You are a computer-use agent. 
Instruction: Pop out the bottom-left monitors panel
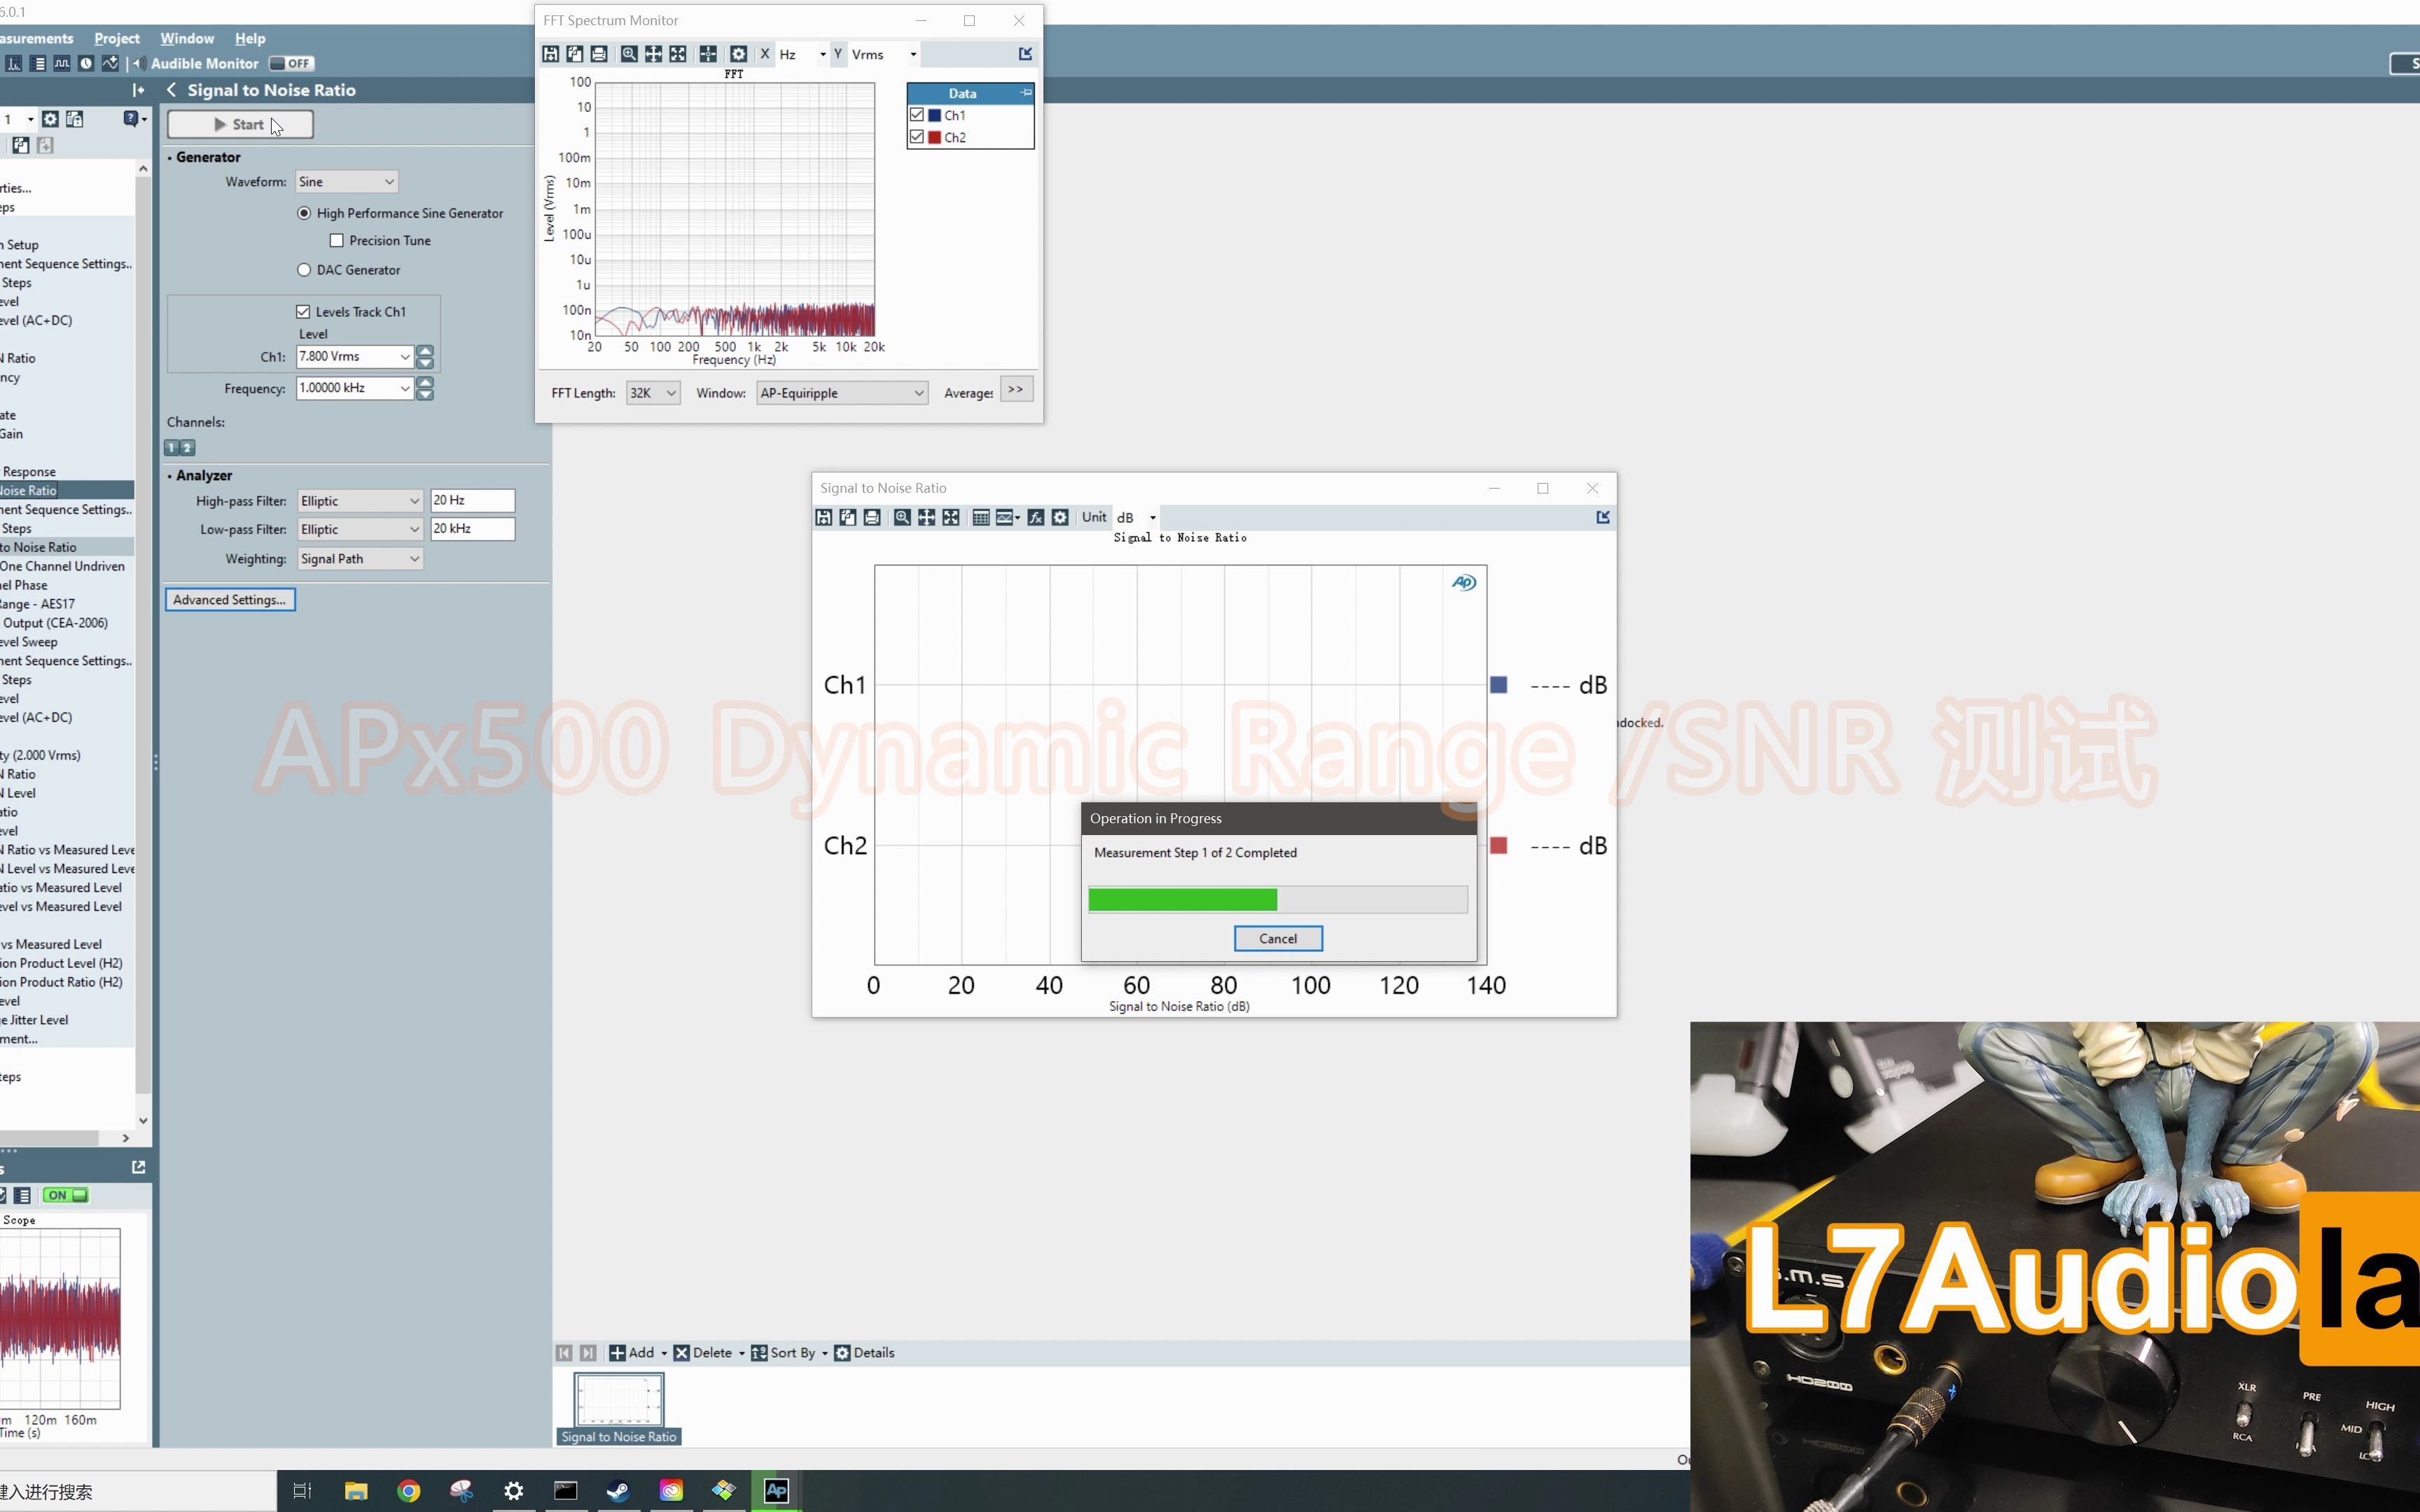point(138,1167)
